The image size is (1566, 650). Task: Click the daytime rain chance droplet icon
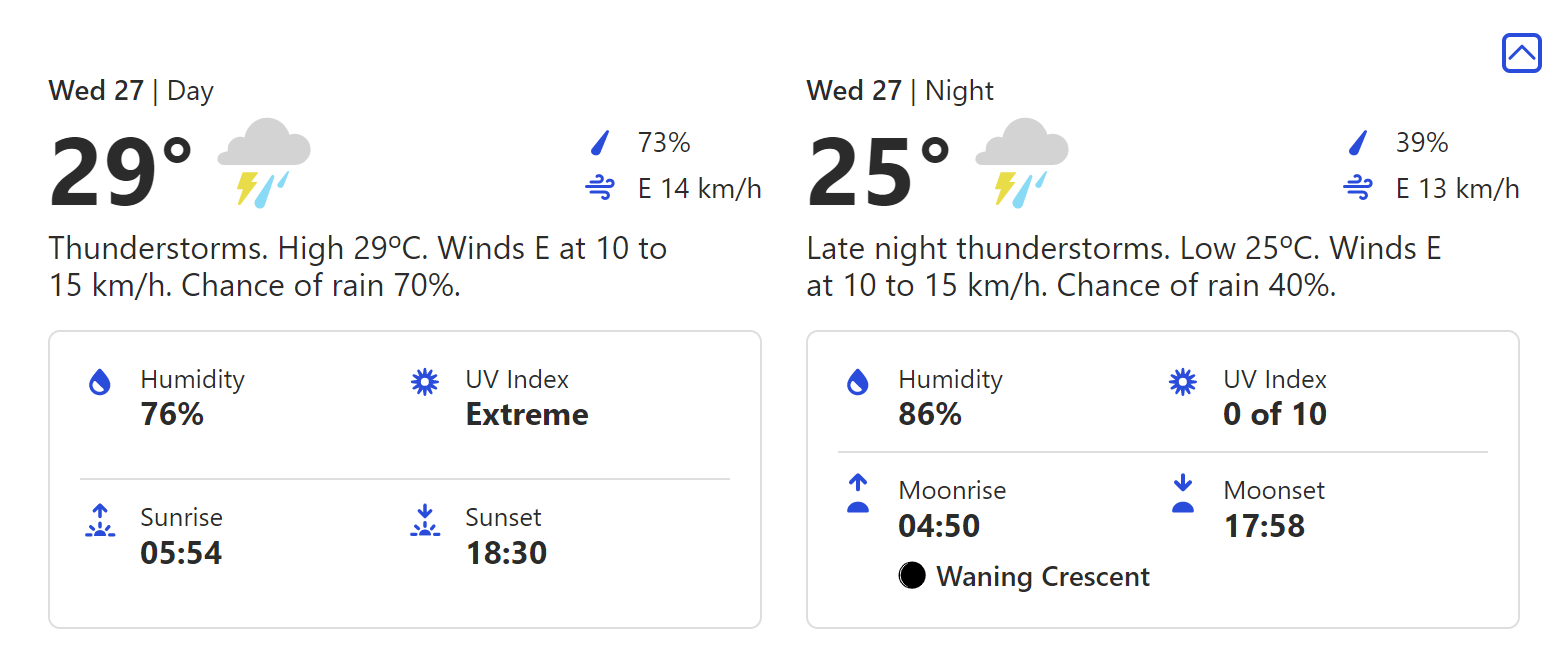600,144
